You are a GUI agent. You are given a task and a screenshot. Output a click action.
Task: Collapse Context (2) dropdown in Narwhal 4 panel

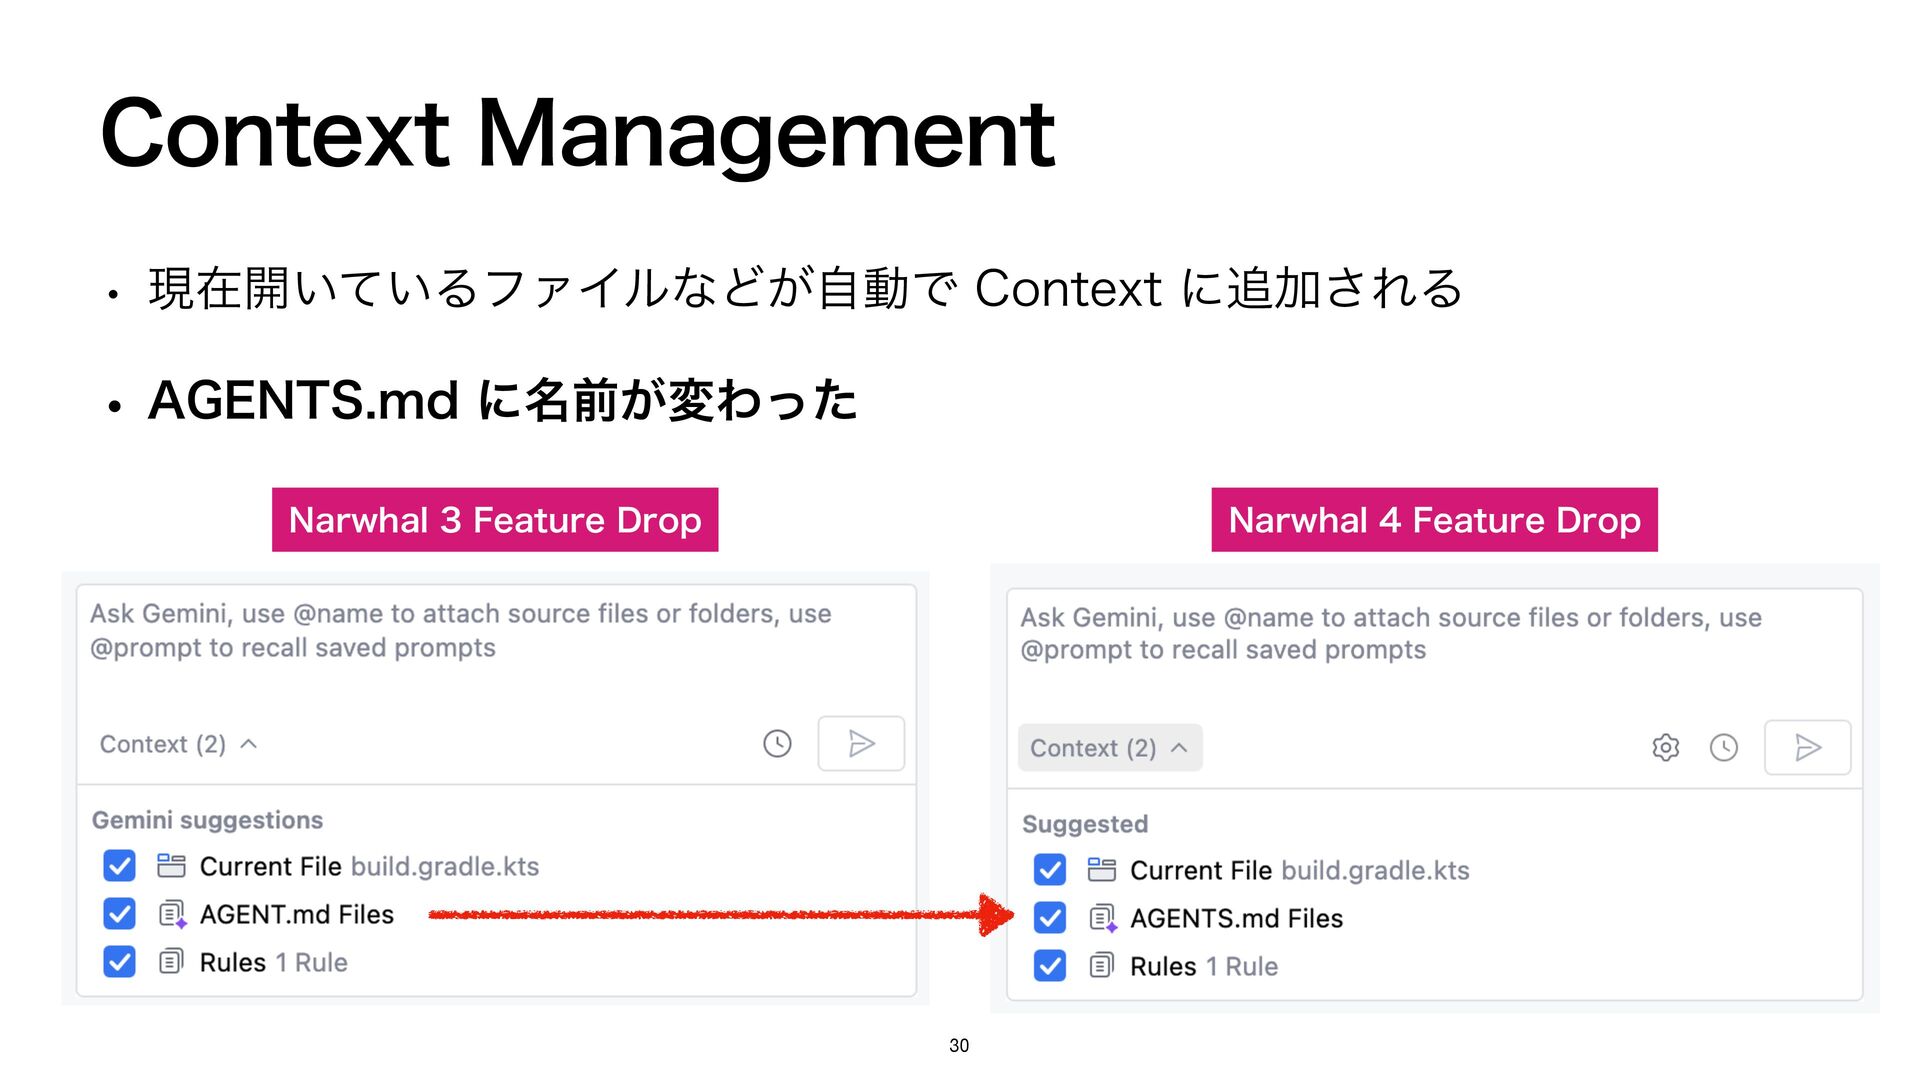coord(1109,748)
